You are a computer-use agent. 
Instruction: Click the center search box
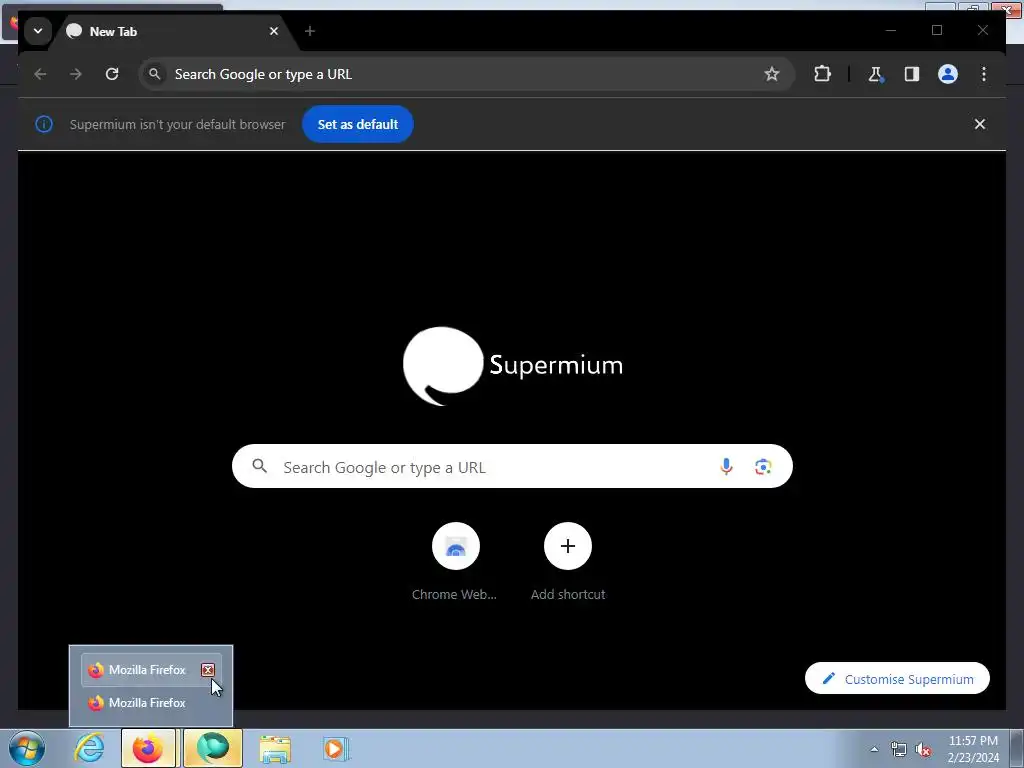(512, 466)
